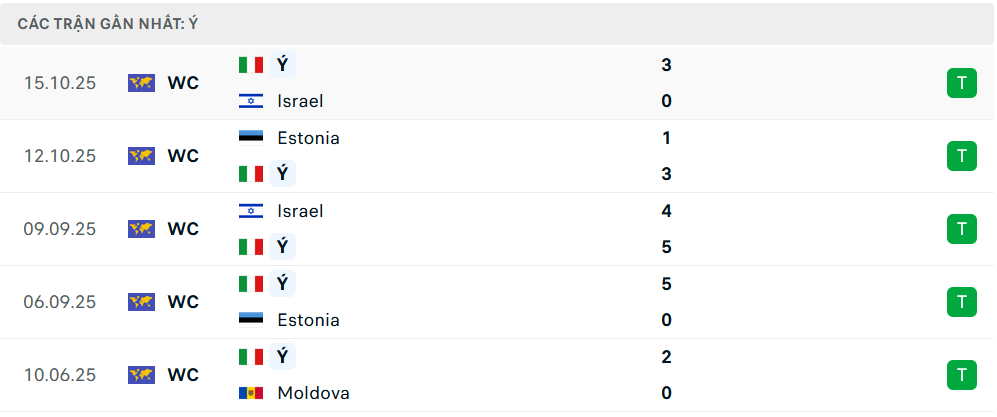The width and height of the screenshot is (997, 417).
Task: Click the Moldova flag icon
Action: 251,393
